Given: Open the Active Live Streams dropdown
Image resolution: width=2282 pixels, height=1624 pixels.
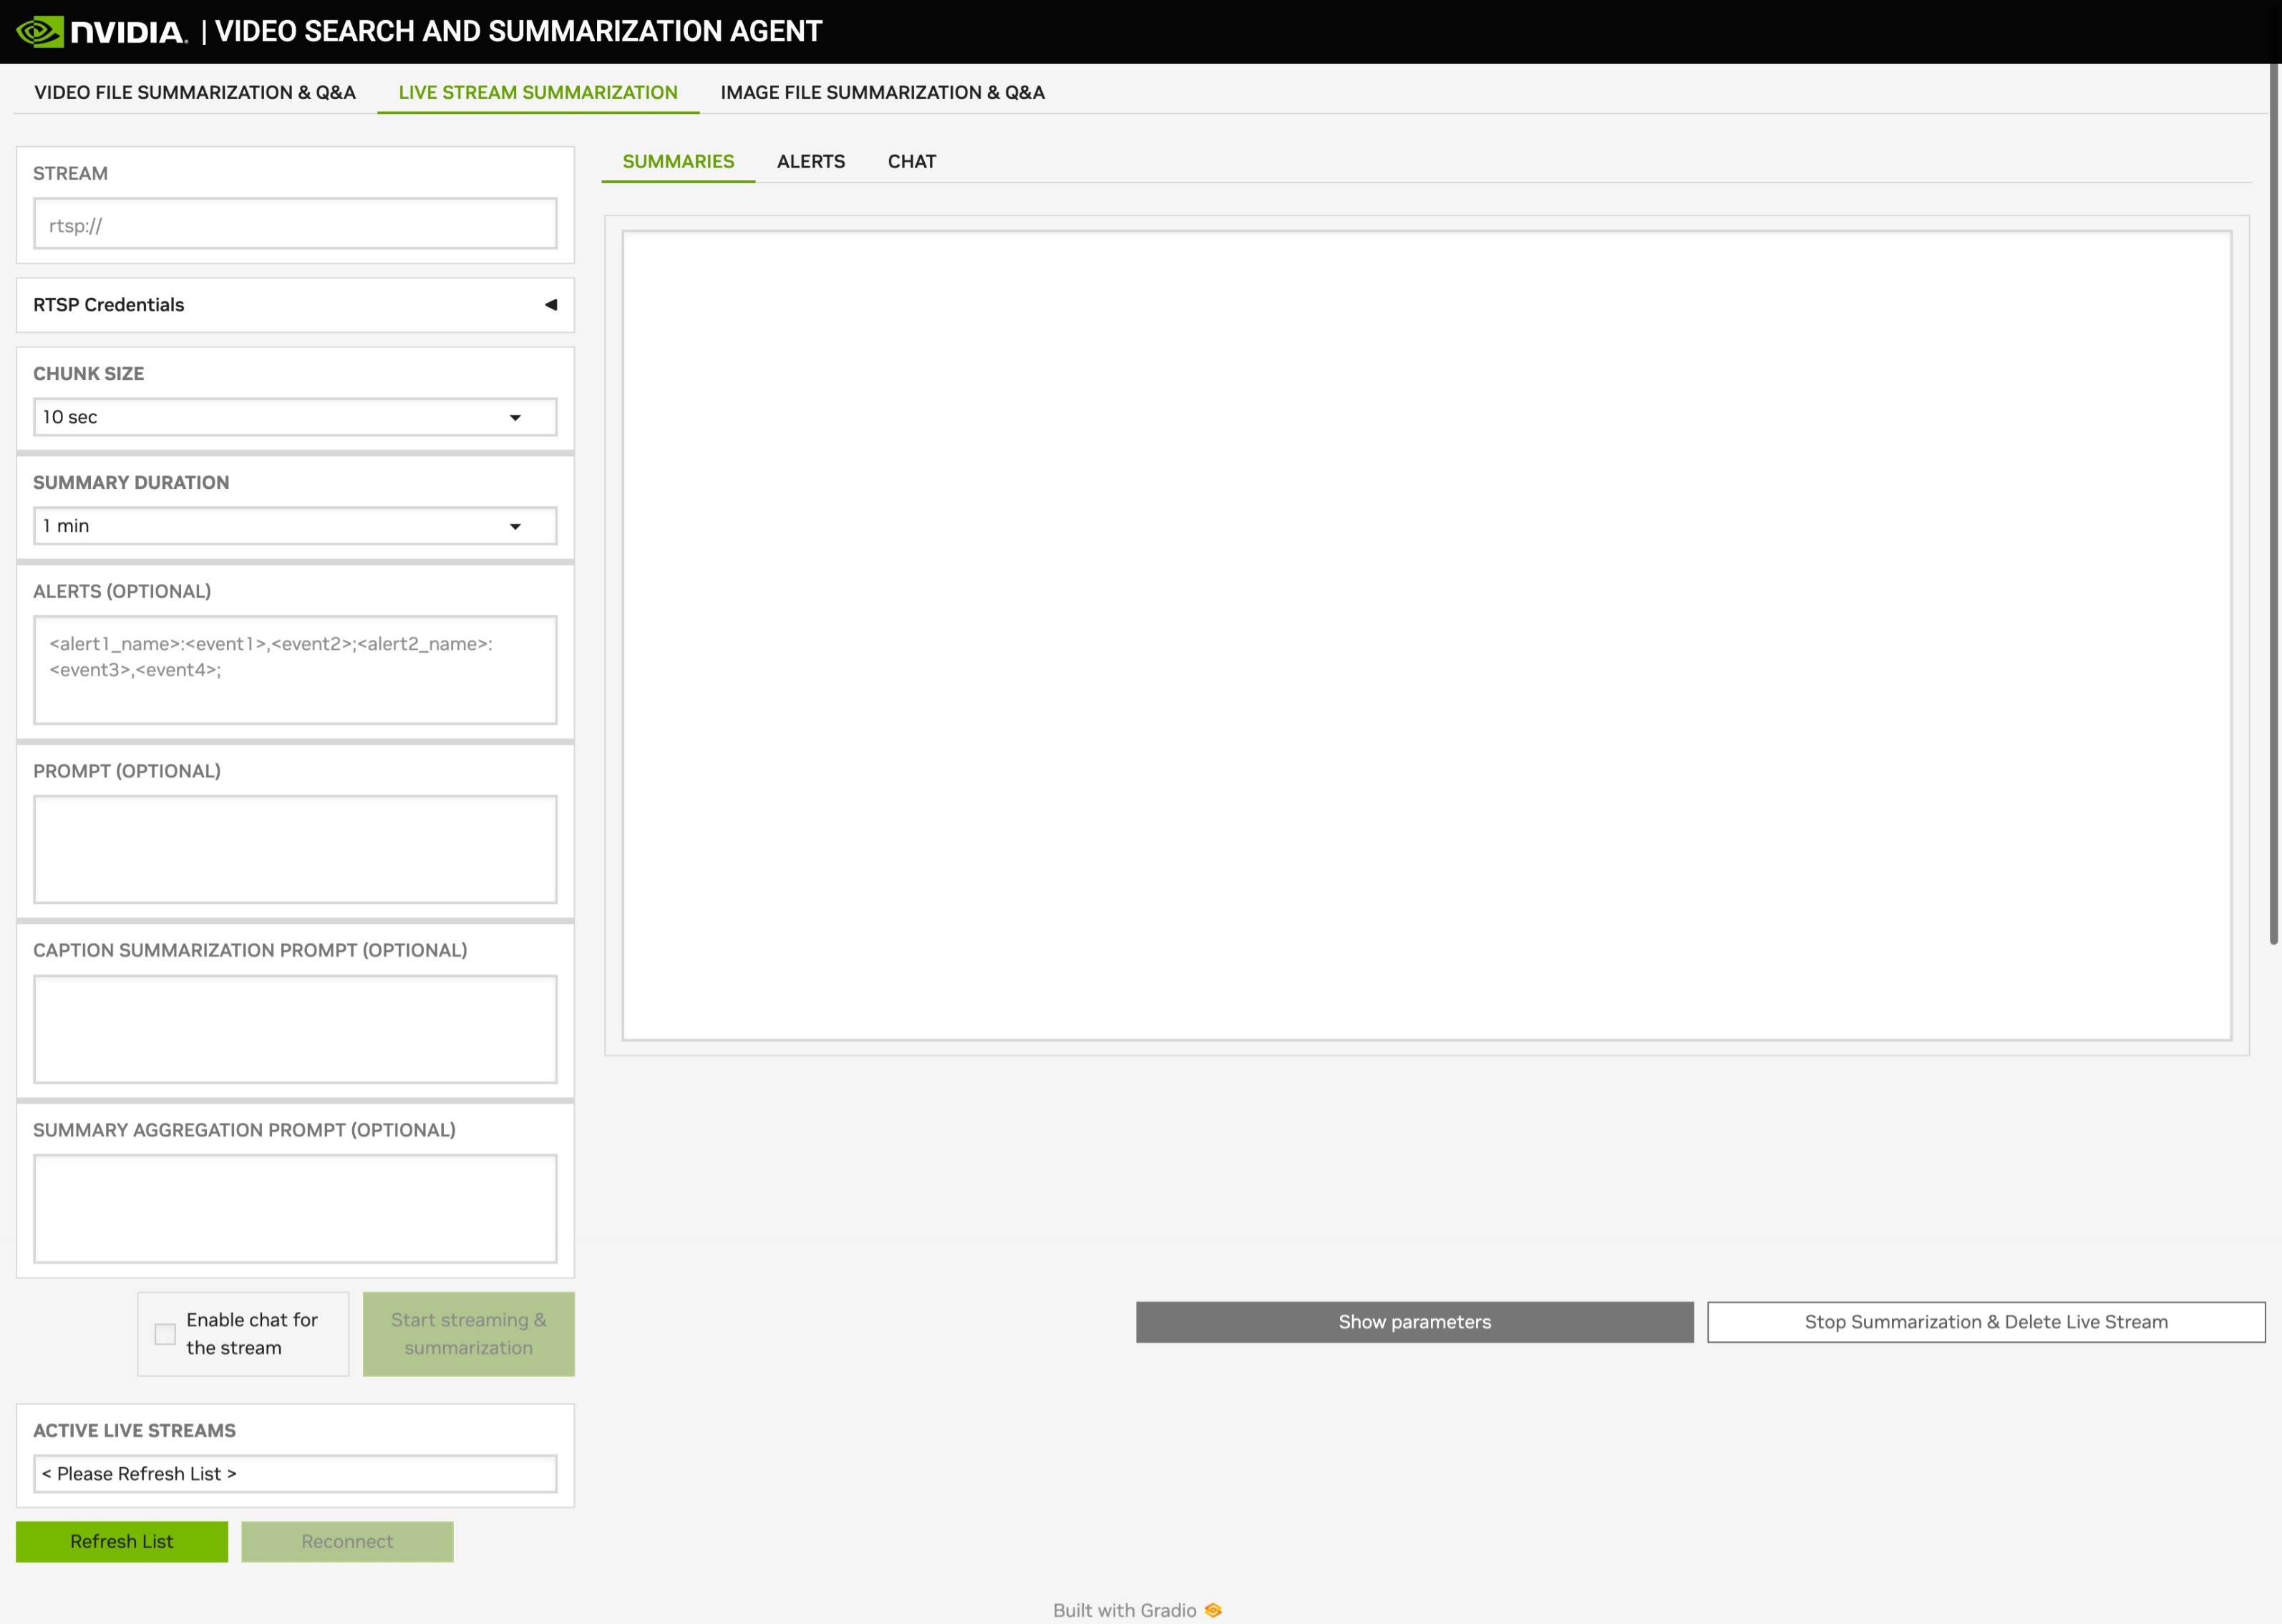Looking at the screenshot, I should [x=295, y=1474].
